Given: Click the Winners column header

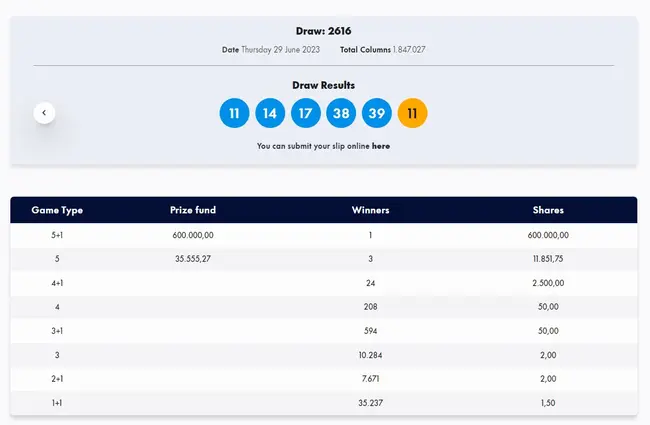Looking at the screenshot, I should 370,210.
